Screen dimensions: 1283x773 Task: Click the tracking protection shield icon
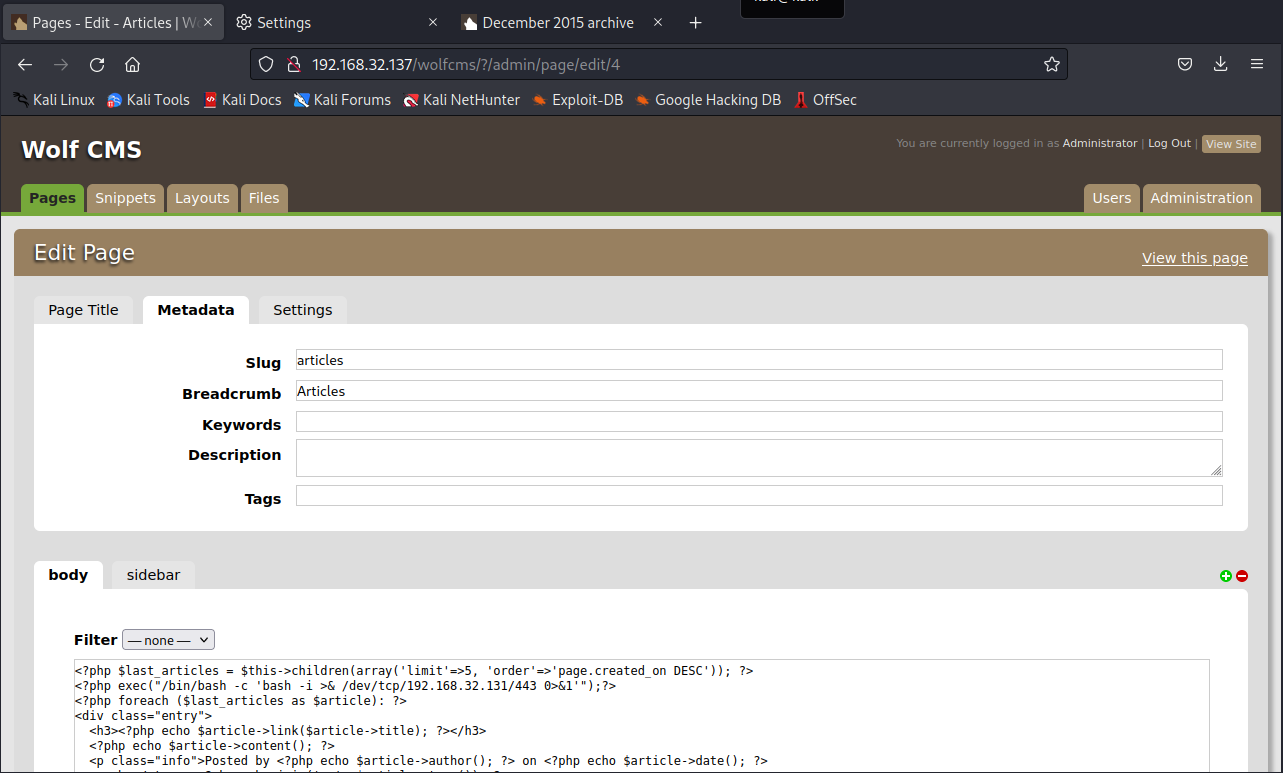click(266, 64)
